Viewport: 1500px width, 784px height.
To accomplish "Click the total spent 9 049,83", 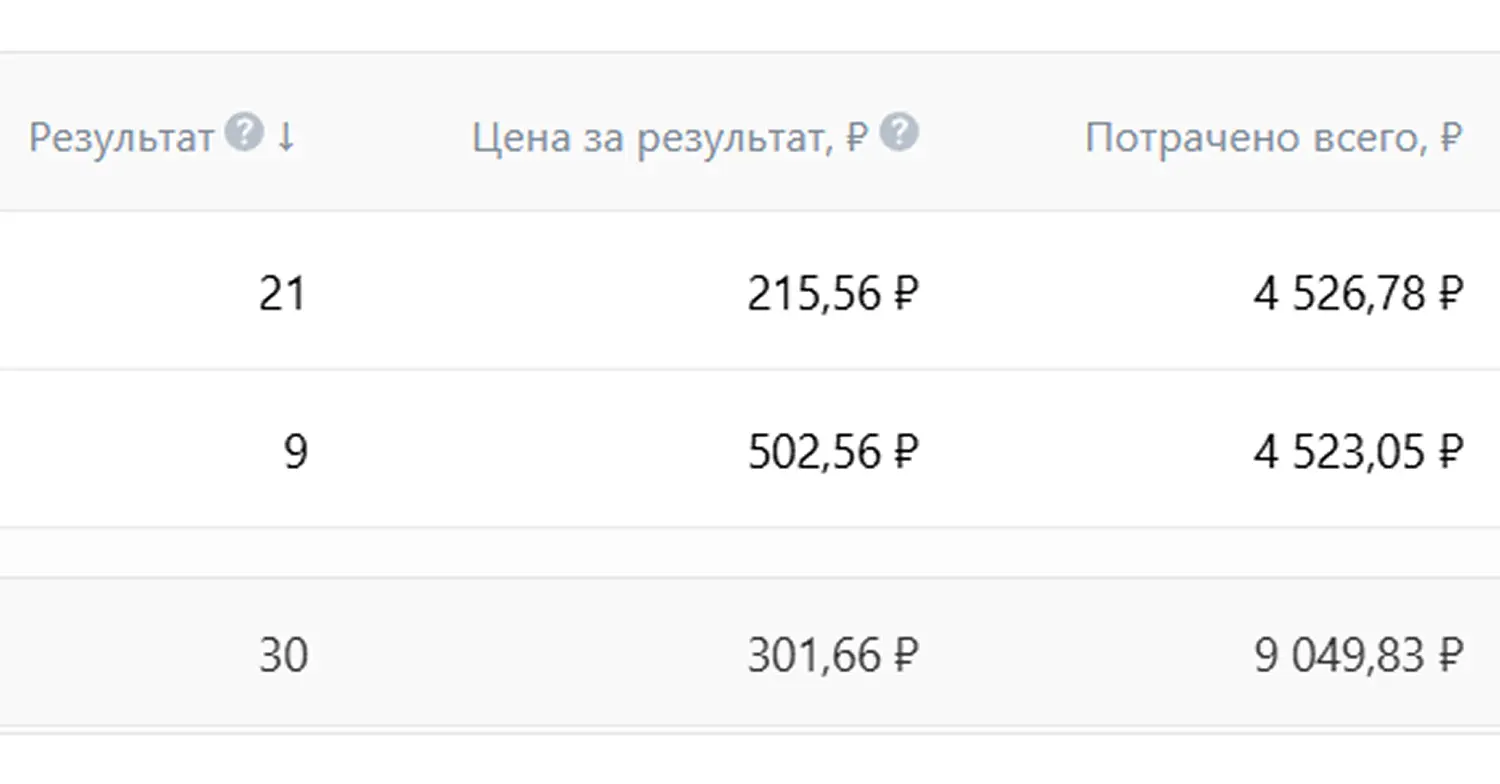I will click(x=1339, y=656).
